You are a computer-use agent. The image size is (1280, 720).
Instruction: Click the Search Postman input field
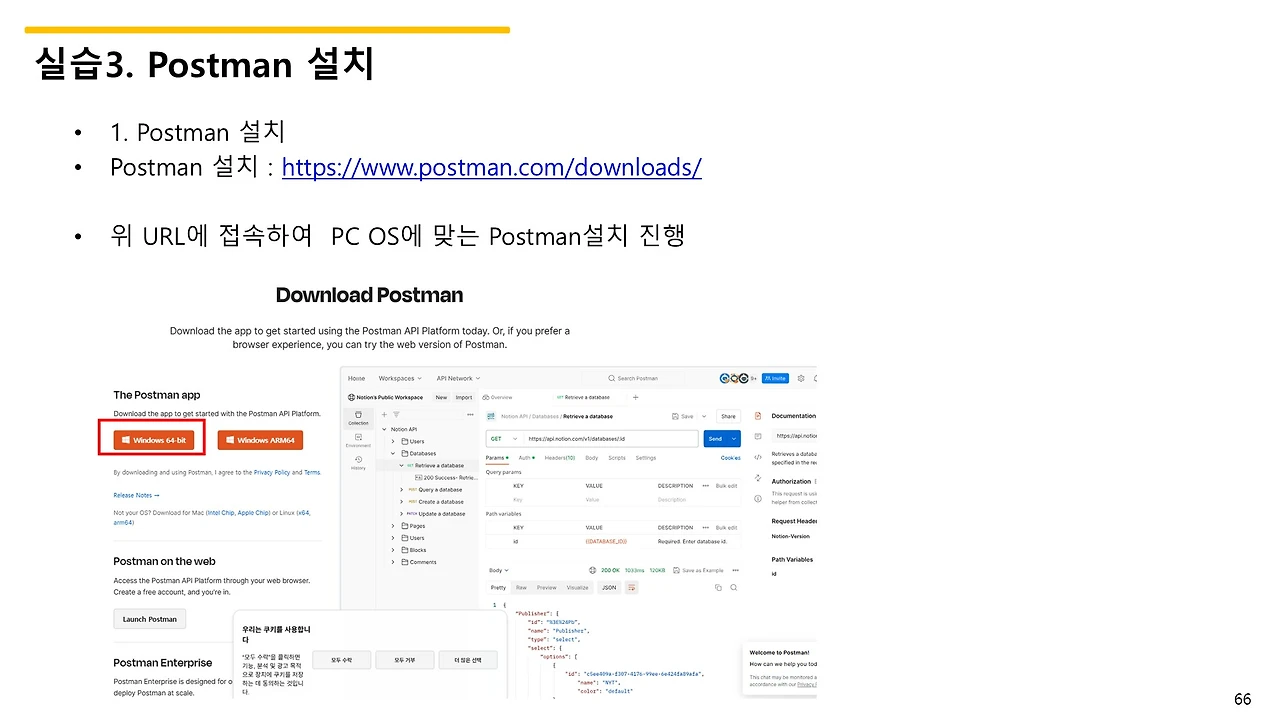(633, 378)
